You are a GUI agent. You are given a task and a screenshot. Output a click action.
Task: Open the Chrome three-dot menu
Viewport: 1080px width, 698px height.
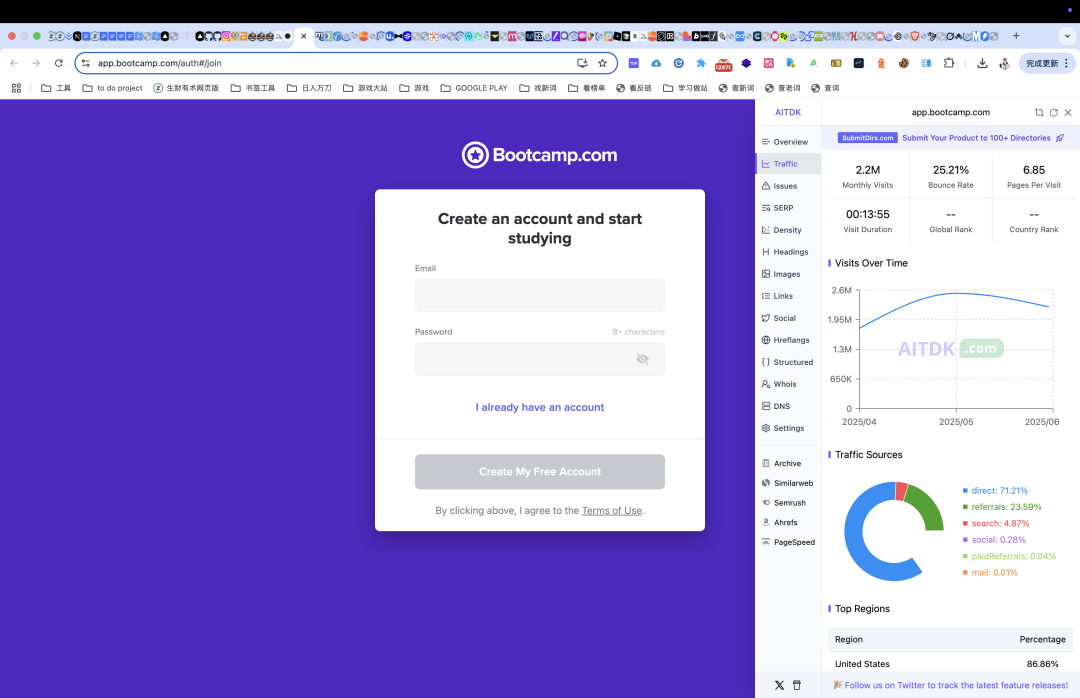[x=1066, y=63]
